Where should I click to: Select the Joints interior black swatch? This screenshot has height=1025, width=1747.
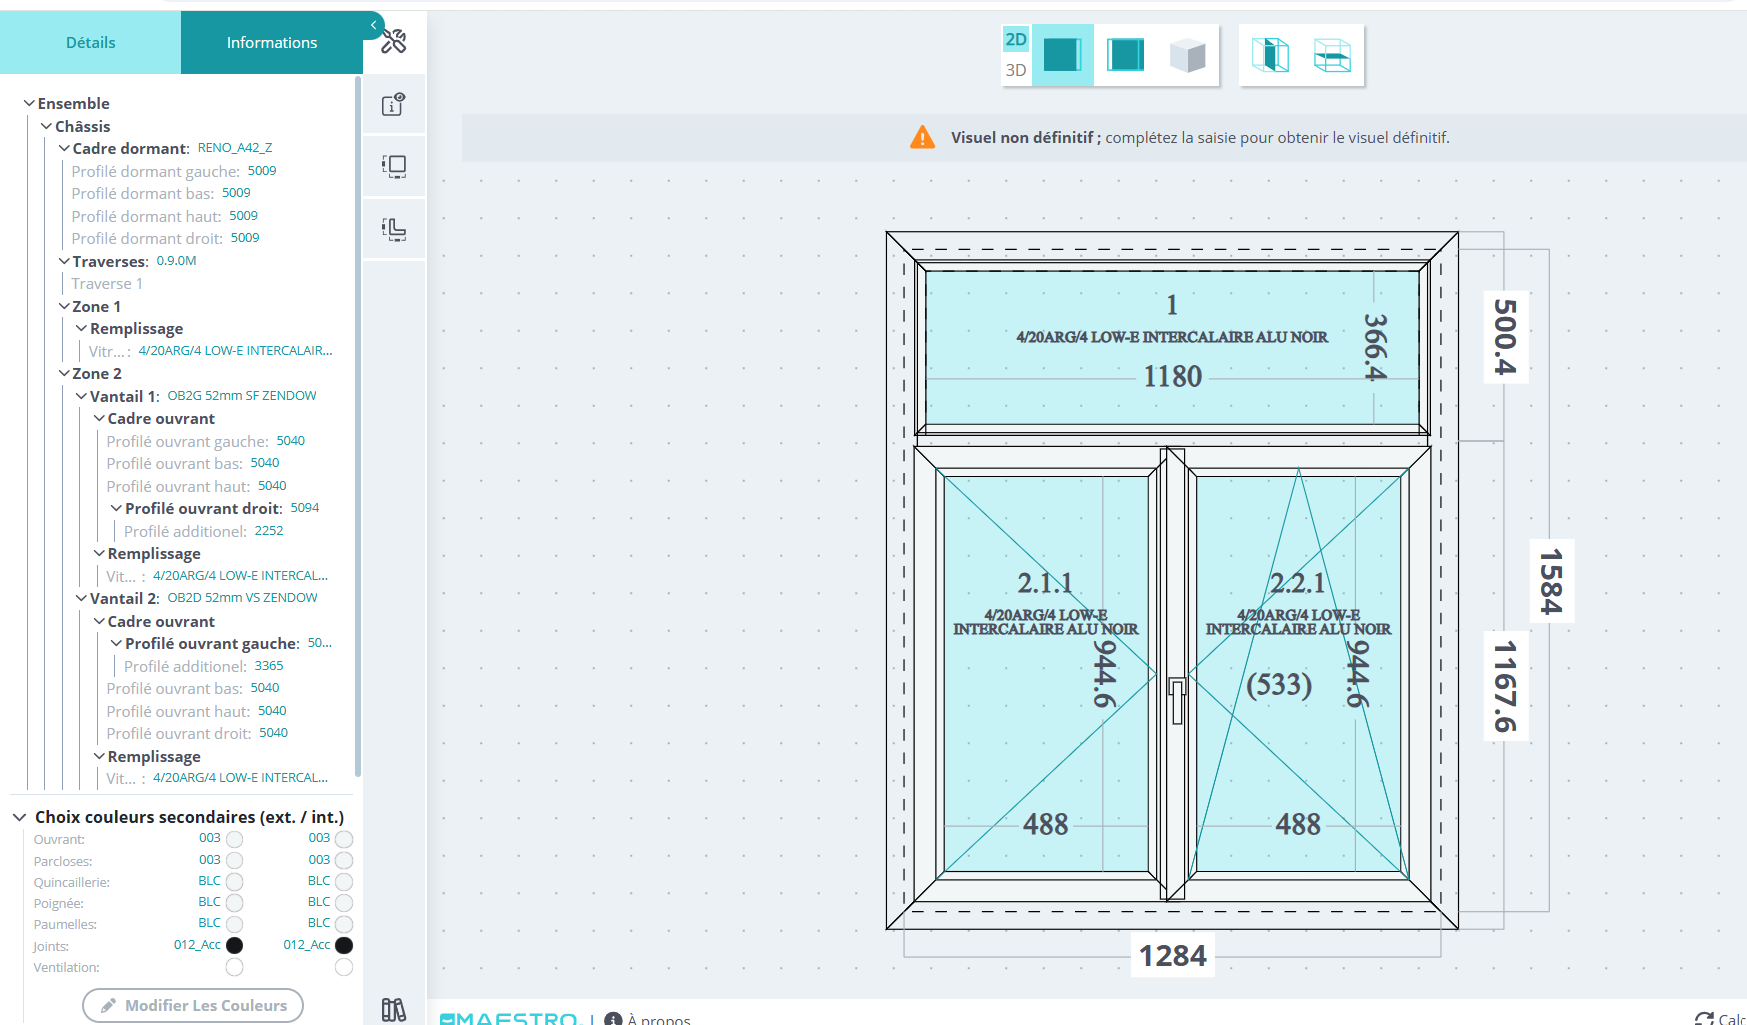point(344,945)
